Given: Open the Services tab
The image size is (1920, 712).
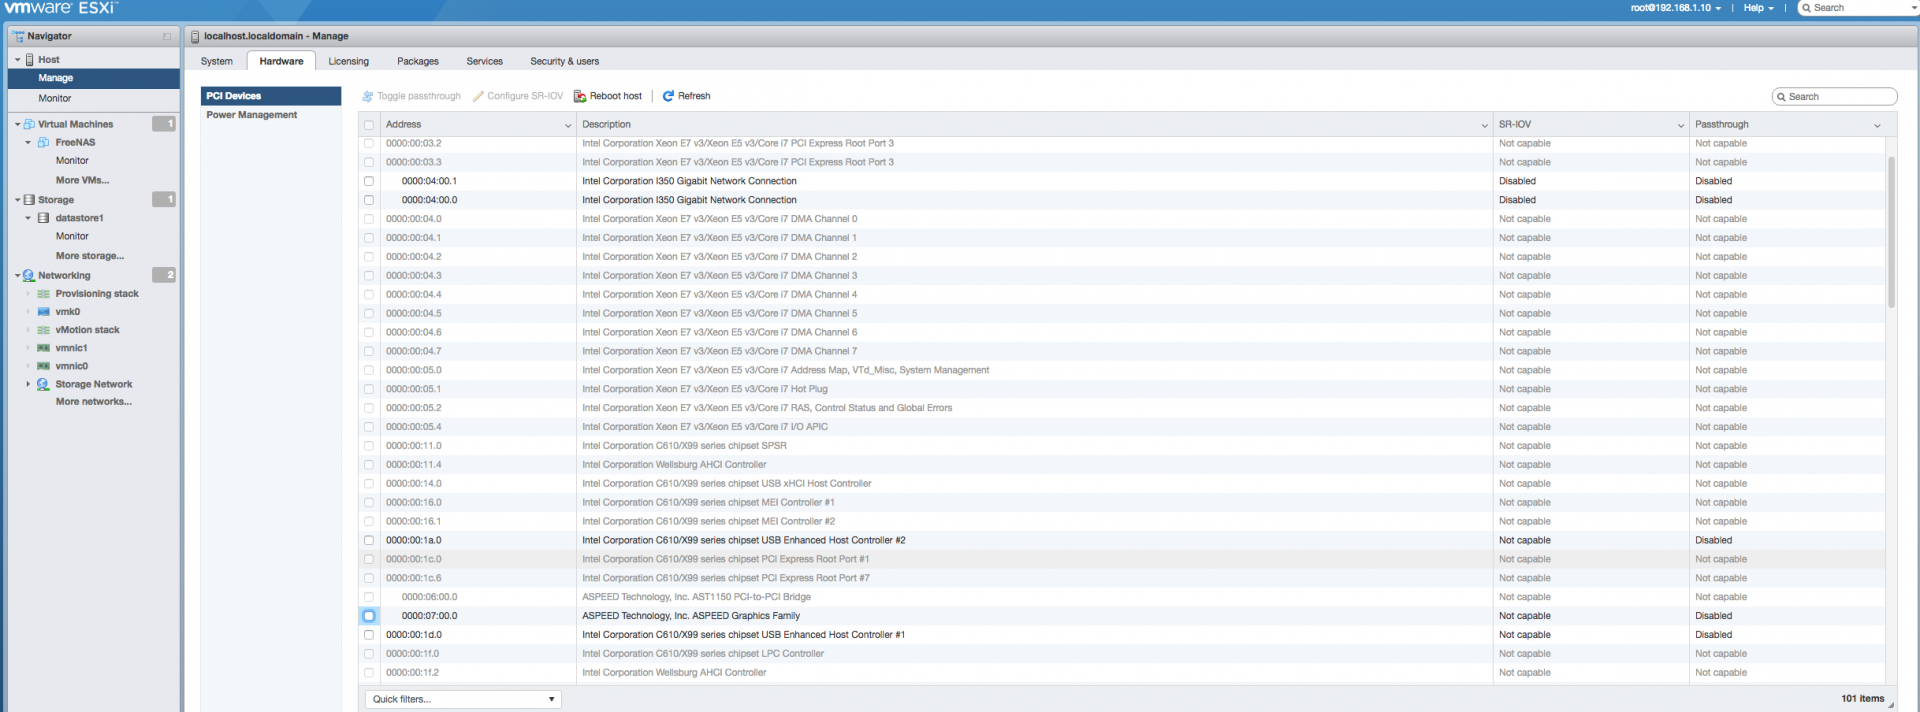Looking at the screenshot, I should [485, 61].
